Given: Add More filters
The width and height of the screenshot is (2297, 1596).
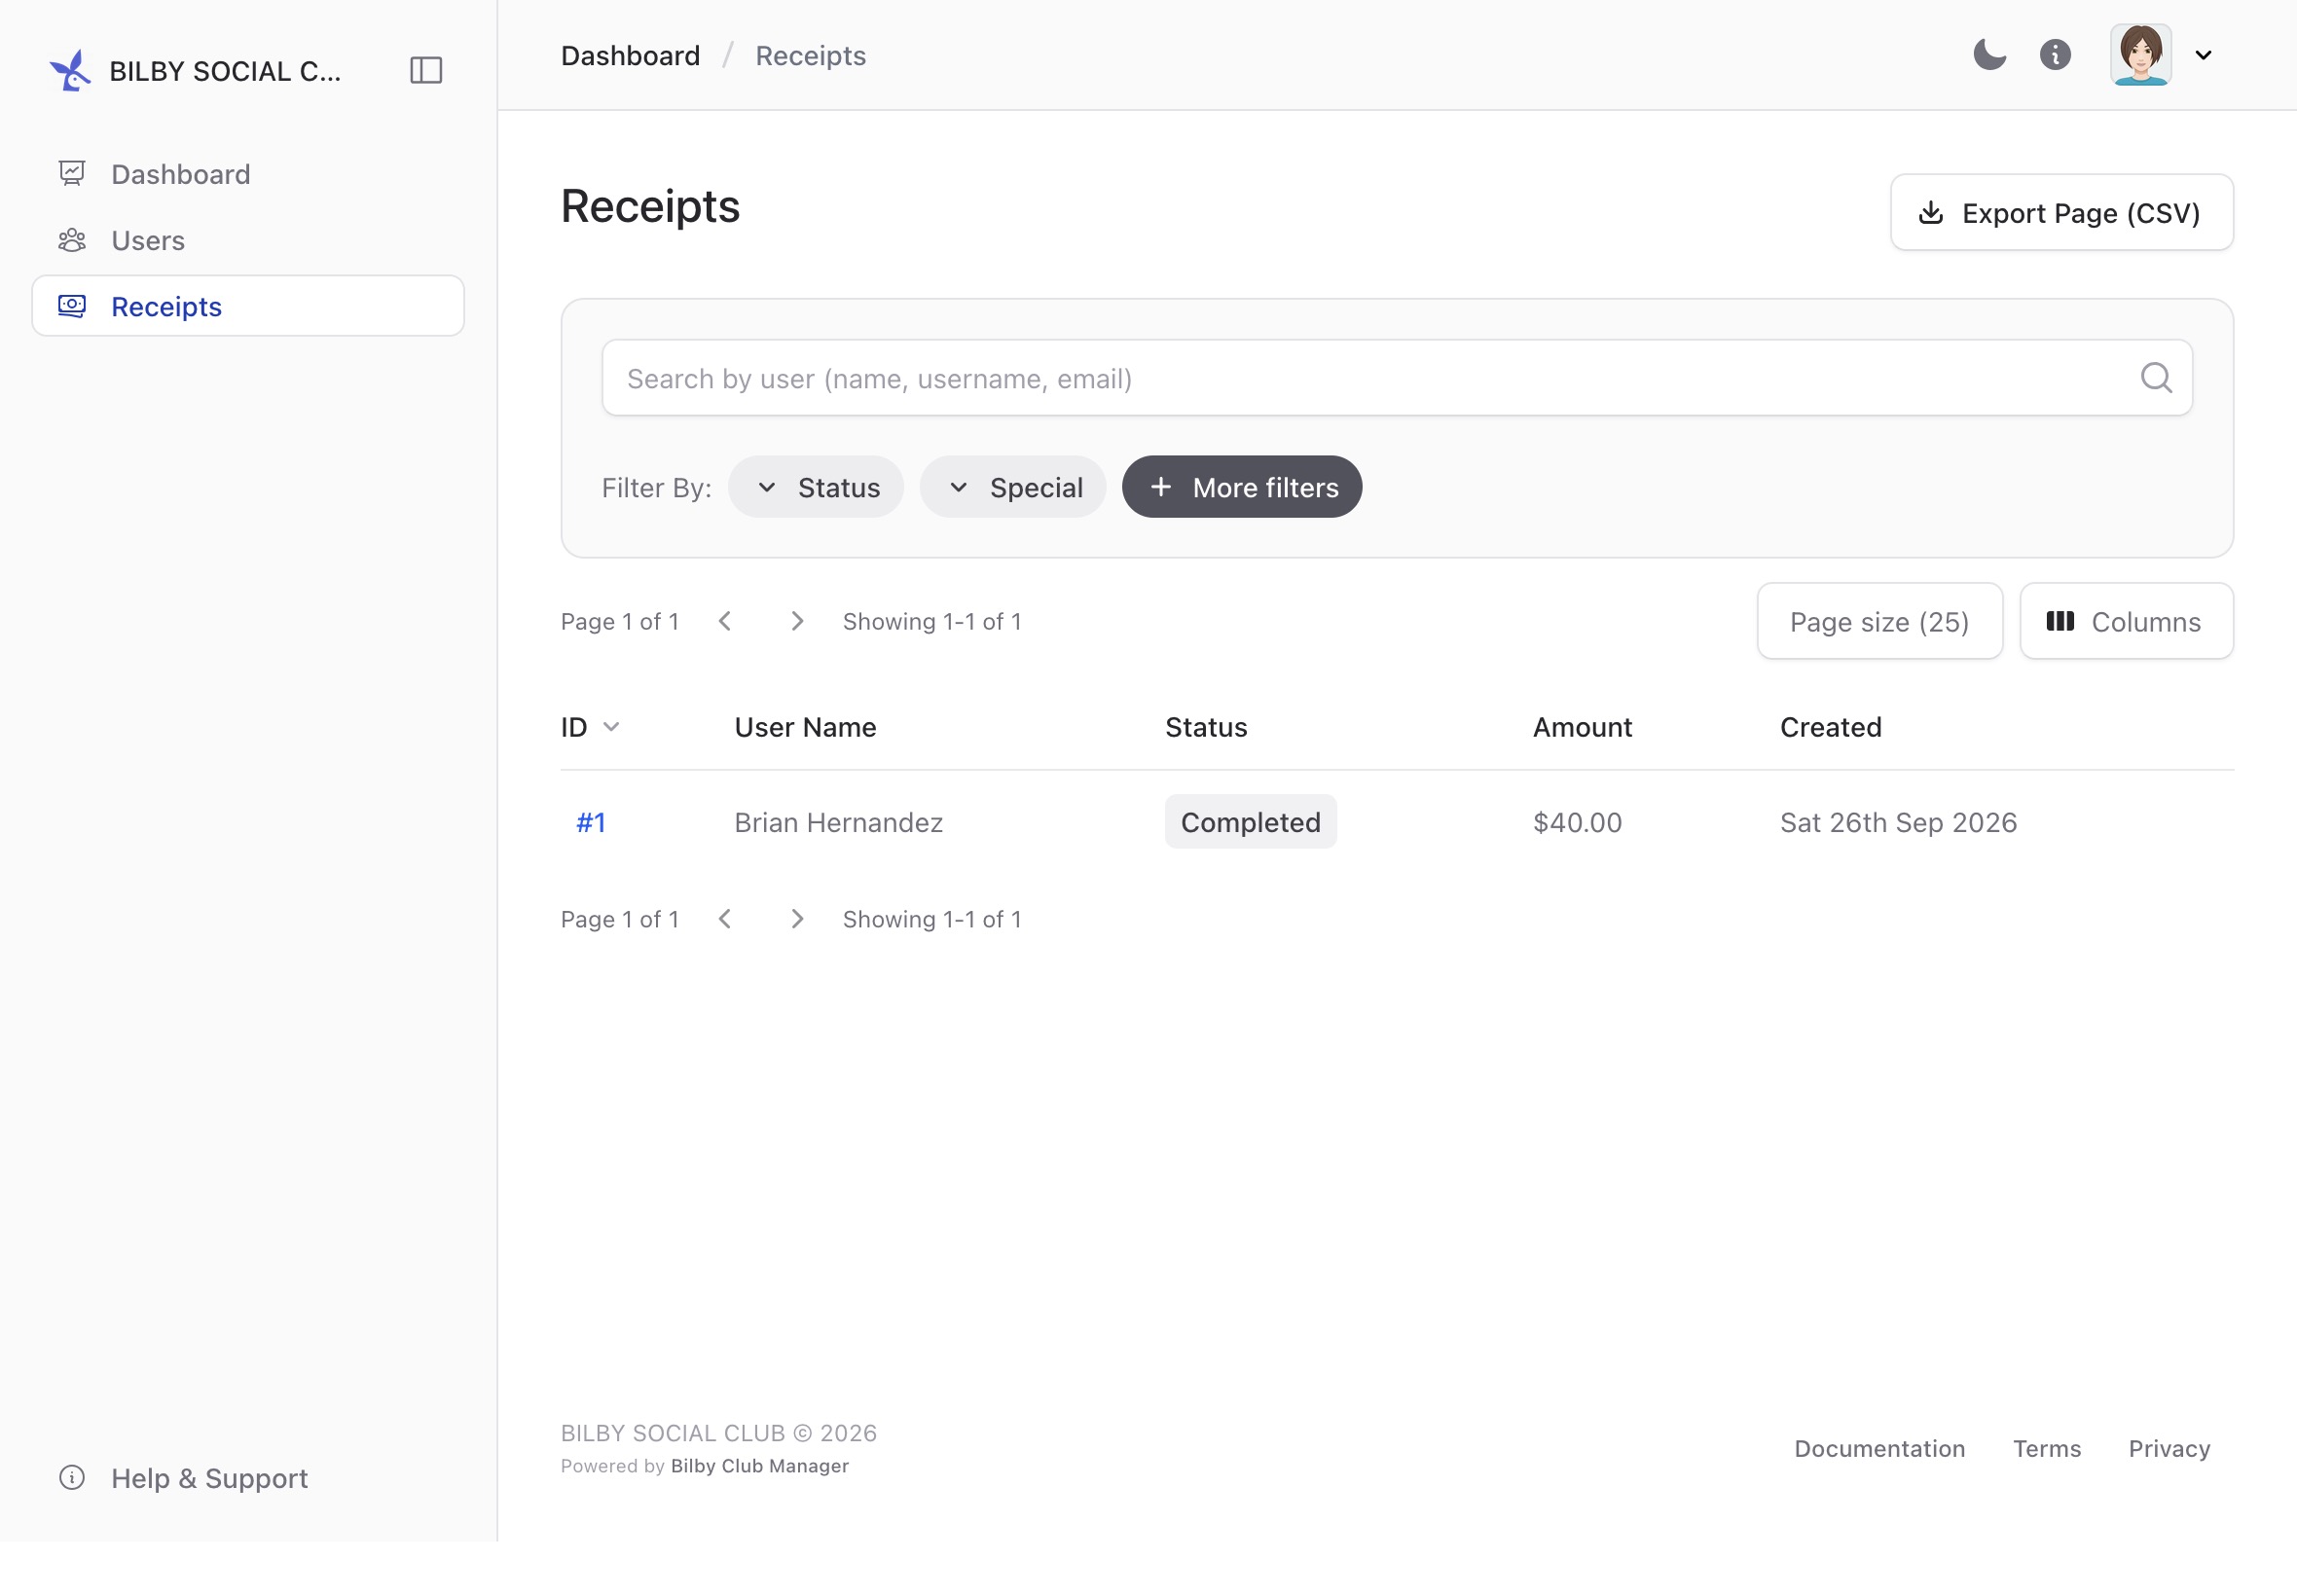Looking at the screenshot, I should pos(1242,487).
